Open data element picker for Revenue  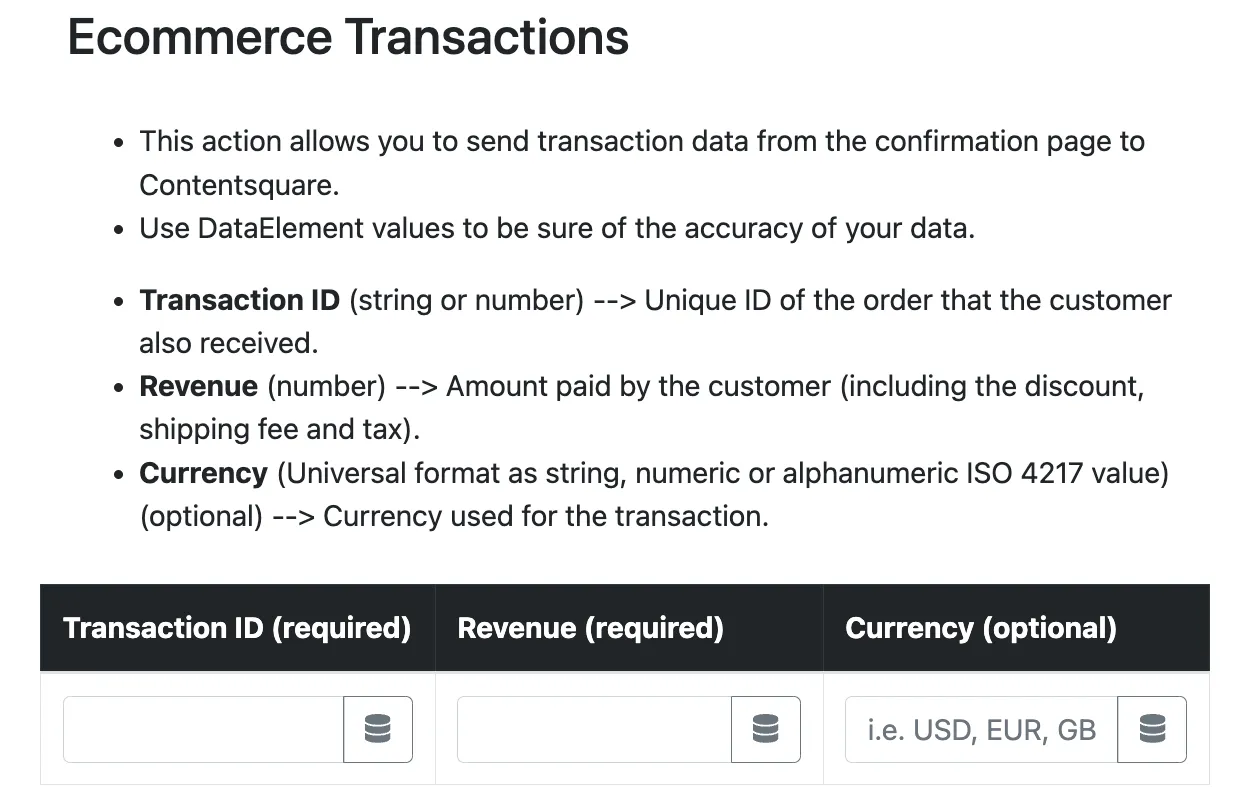pyautogui.click(x=766, y=729)
